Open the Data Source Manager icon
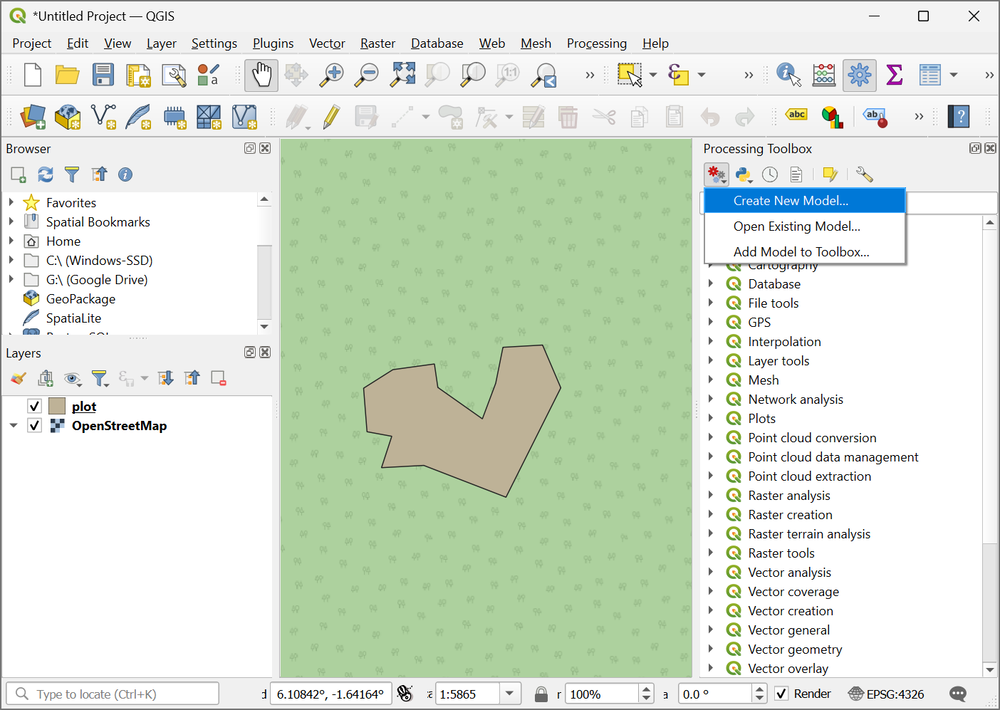 (33, 117)
